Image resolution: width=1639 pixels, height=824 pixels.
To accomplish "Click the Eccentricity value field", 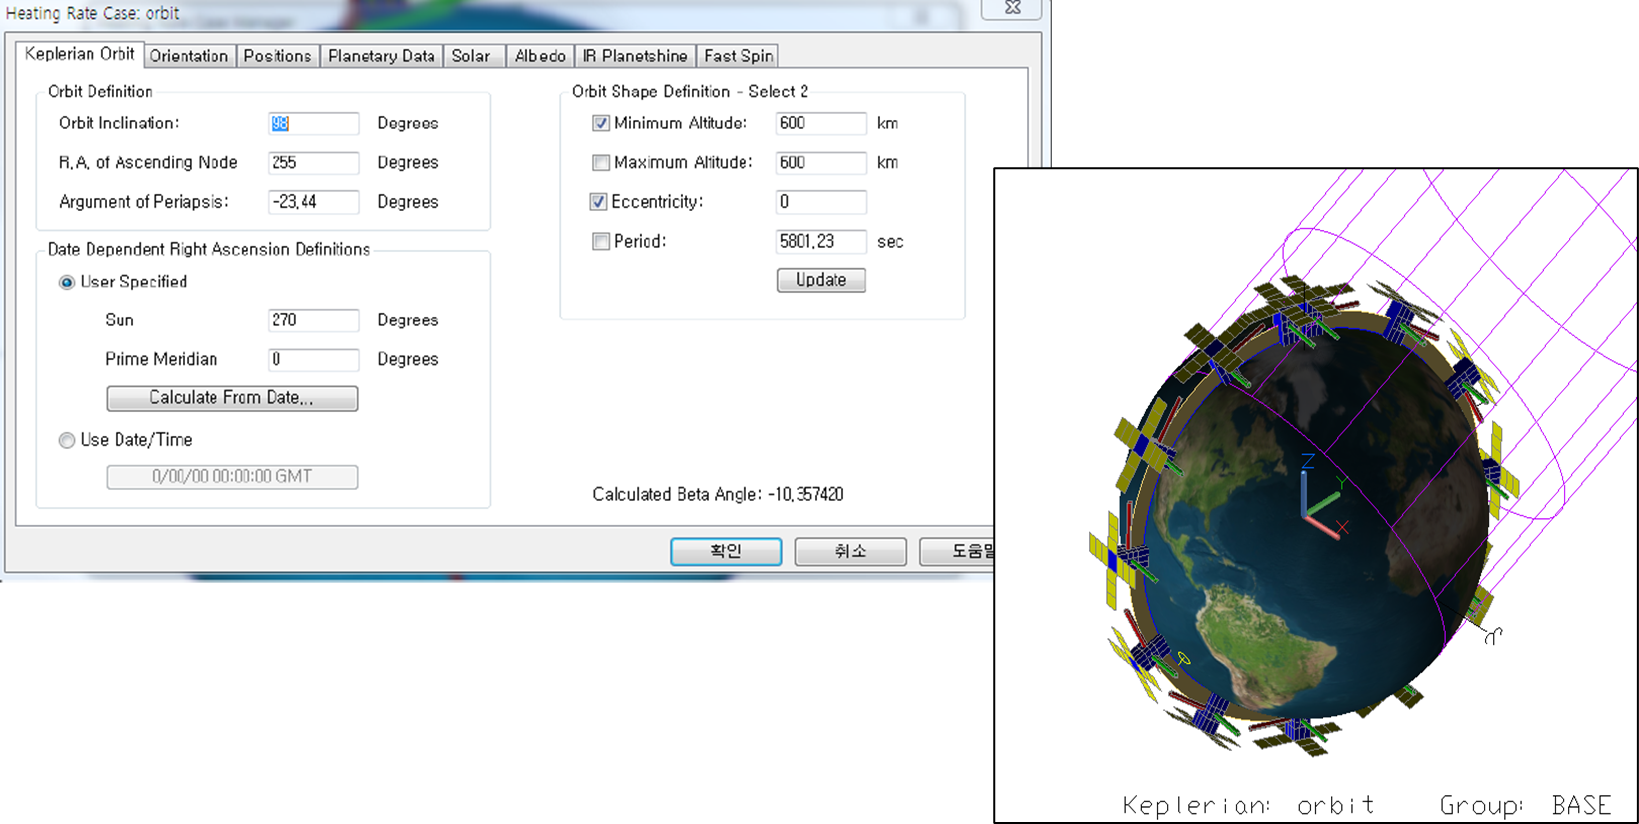I will (821, 202).
